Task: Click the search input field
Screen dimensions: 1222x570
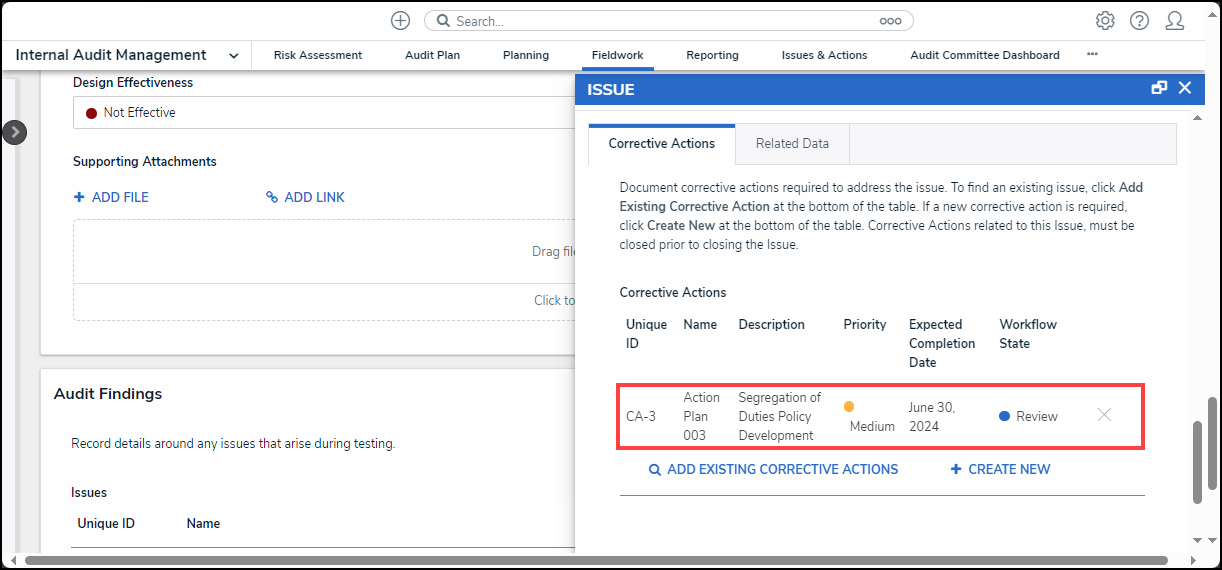Action: pyautogui.click(x=660, y=21)
